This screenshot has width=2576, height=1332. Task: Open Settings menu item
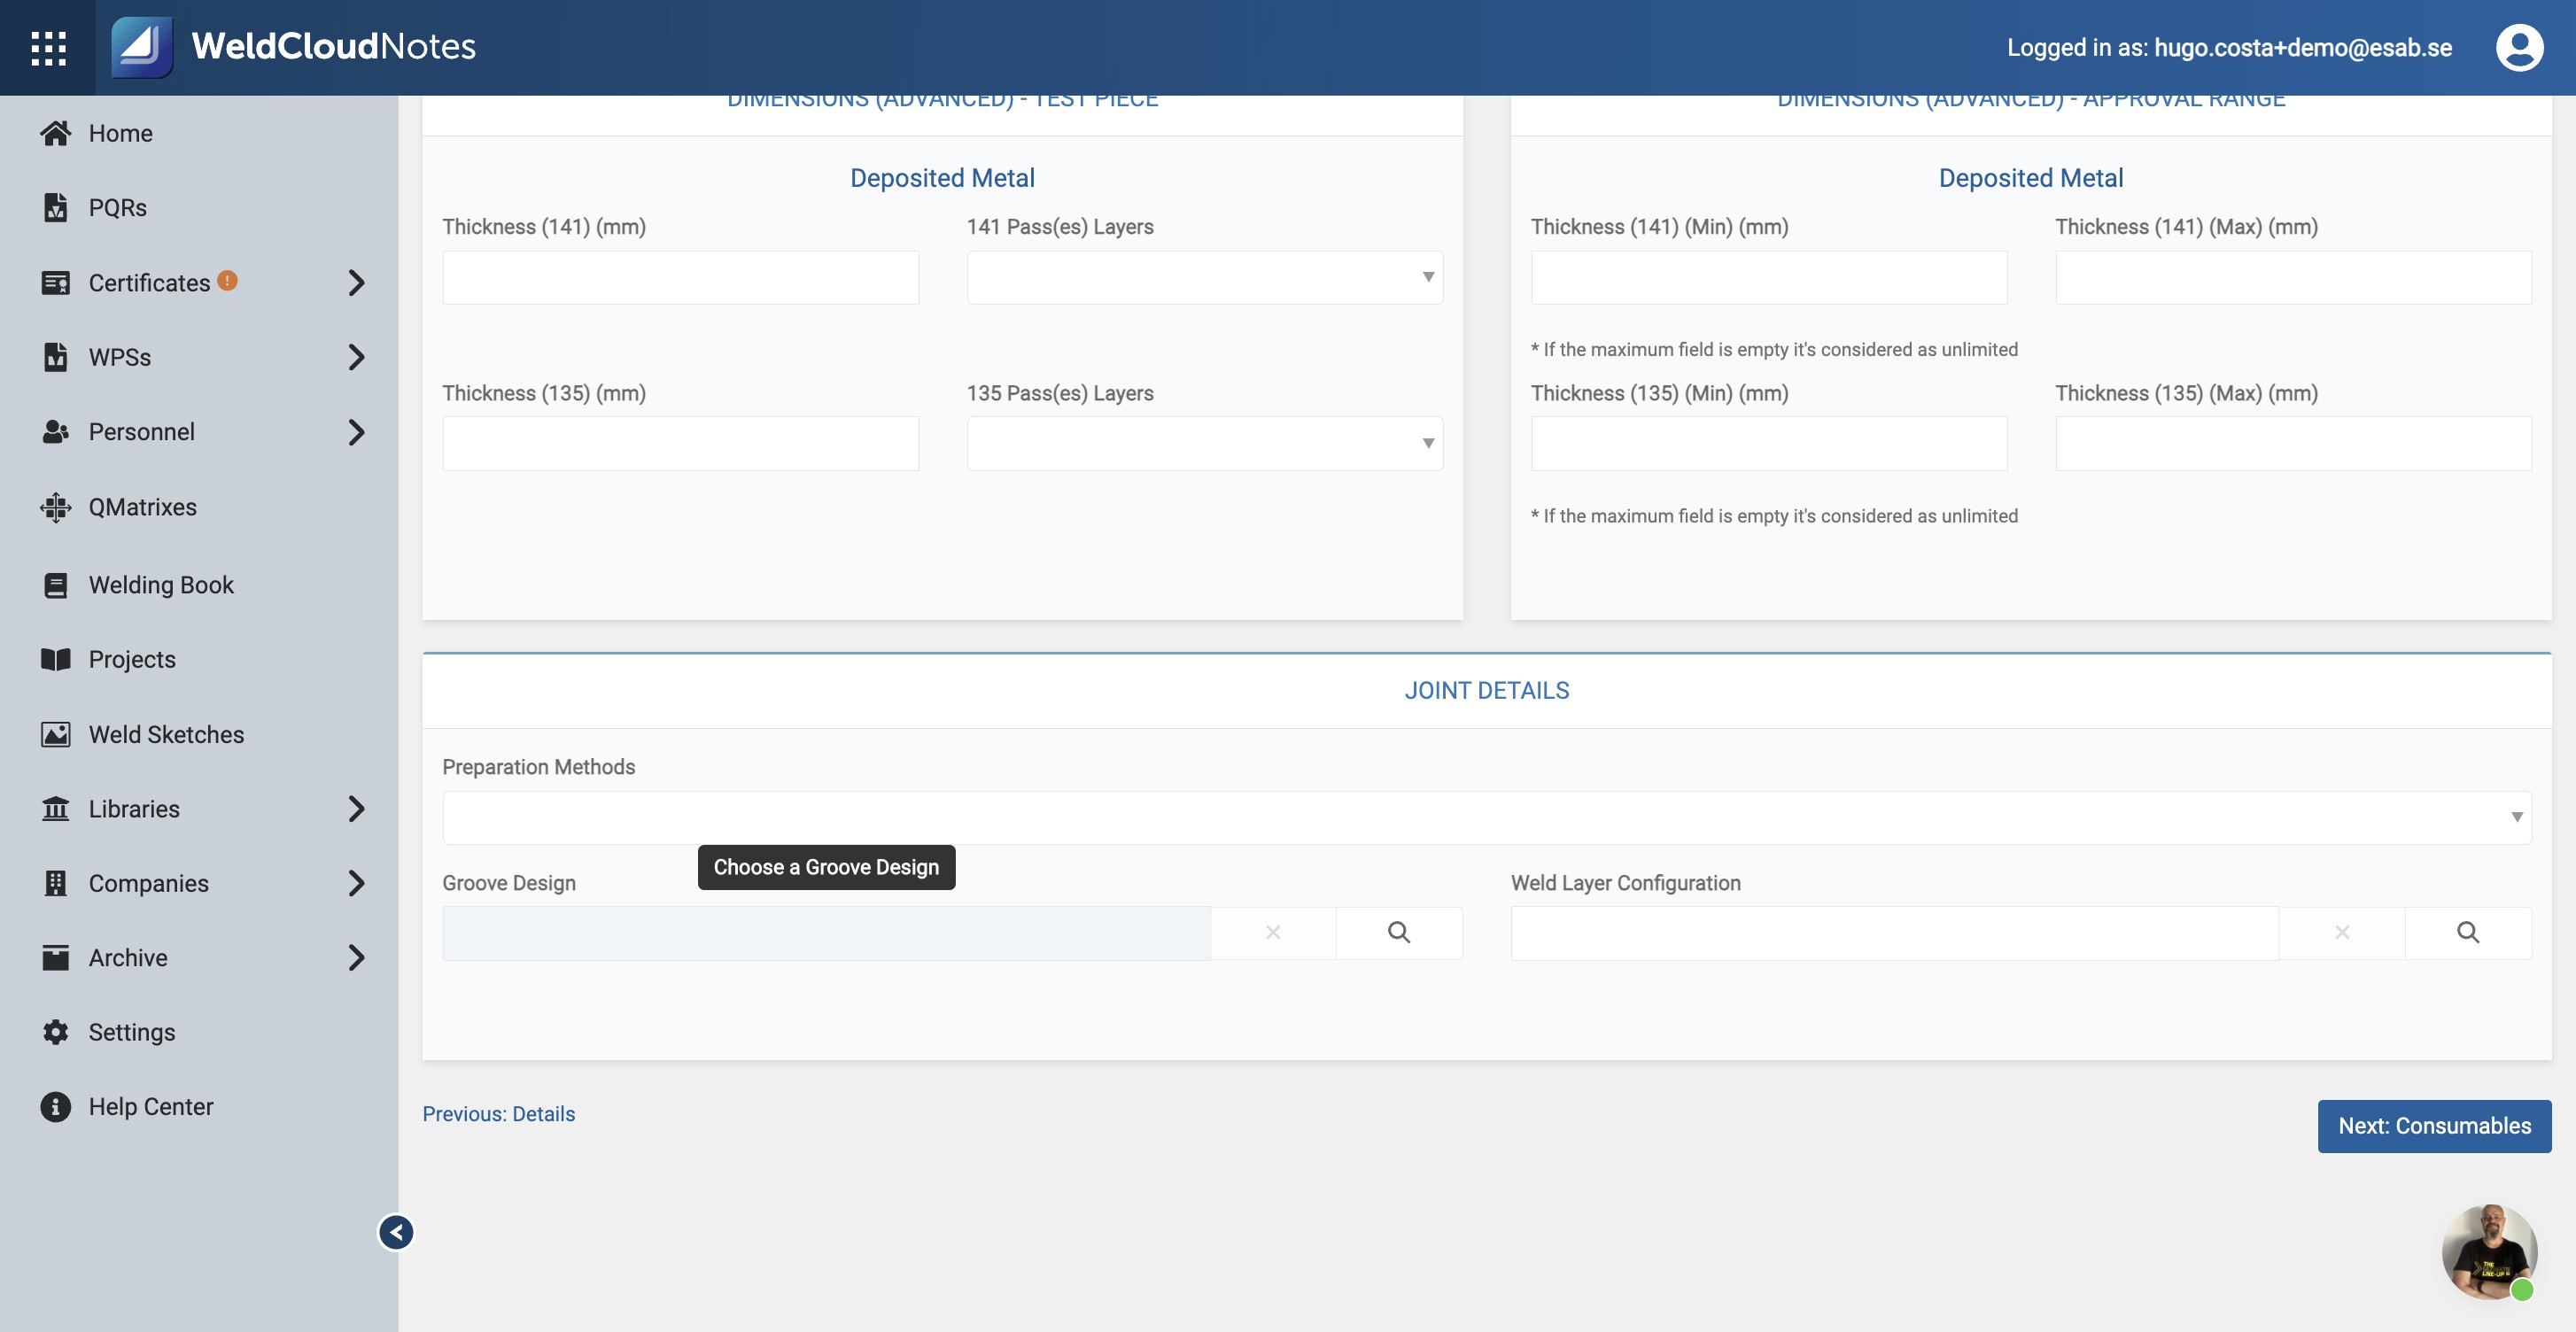tap(131, 1032)
